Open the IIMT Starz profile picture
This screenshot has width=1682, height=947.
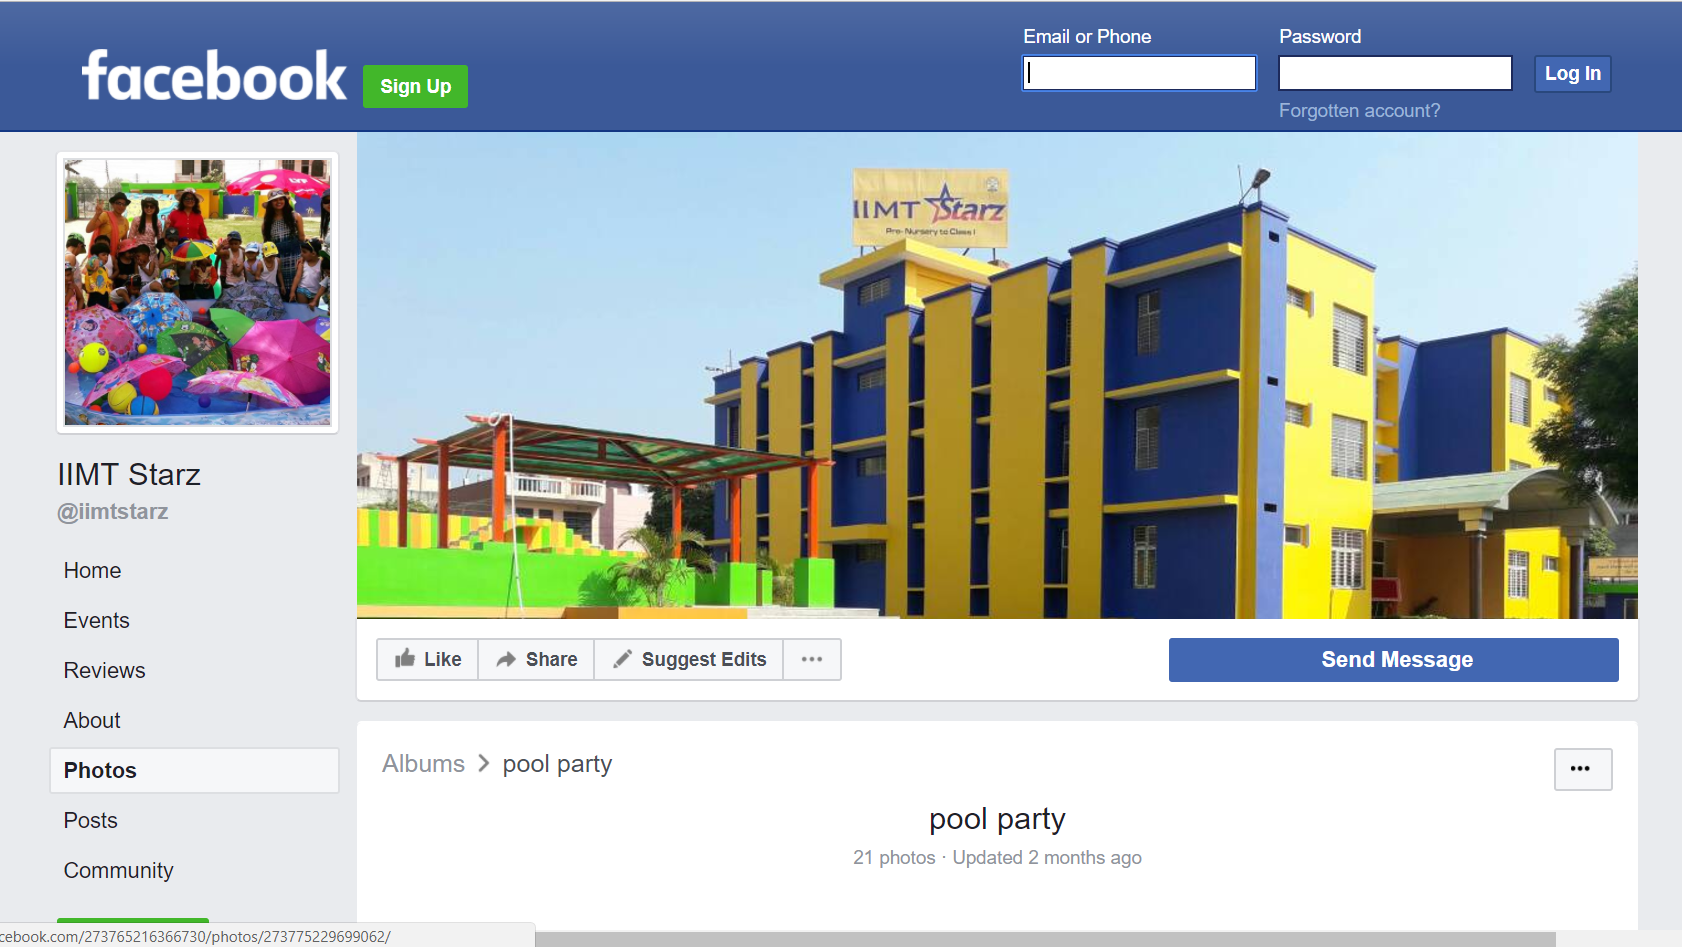[197, 292]
